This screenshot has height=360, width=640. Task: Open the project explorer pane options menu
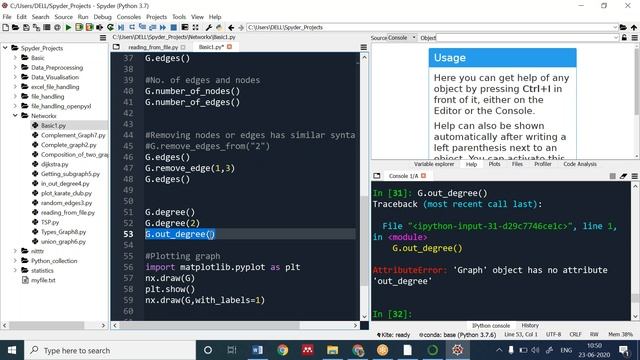[103, 38]
